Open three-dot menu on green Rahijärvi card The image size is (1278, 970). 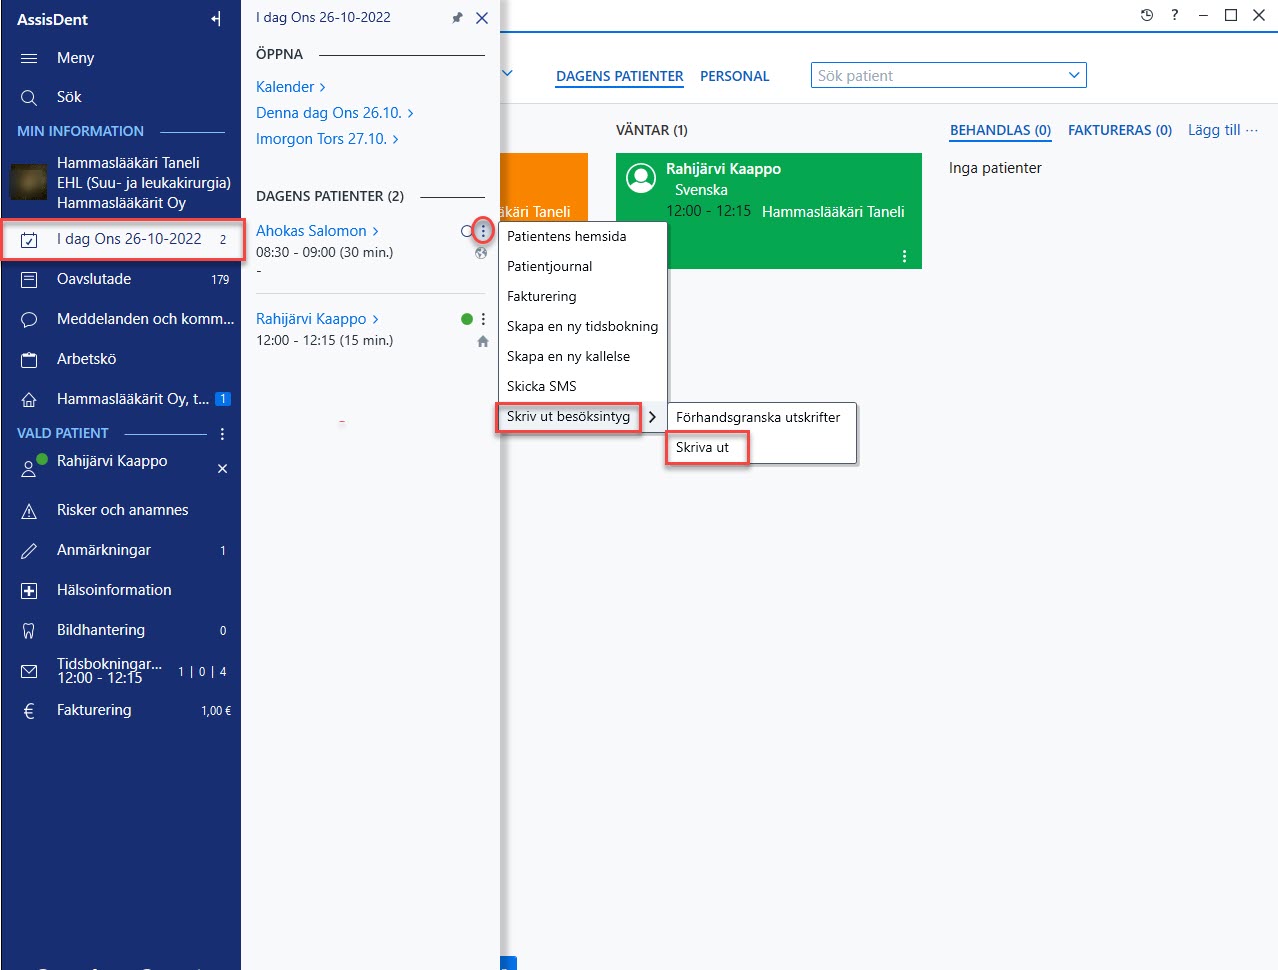pos(904,256)
